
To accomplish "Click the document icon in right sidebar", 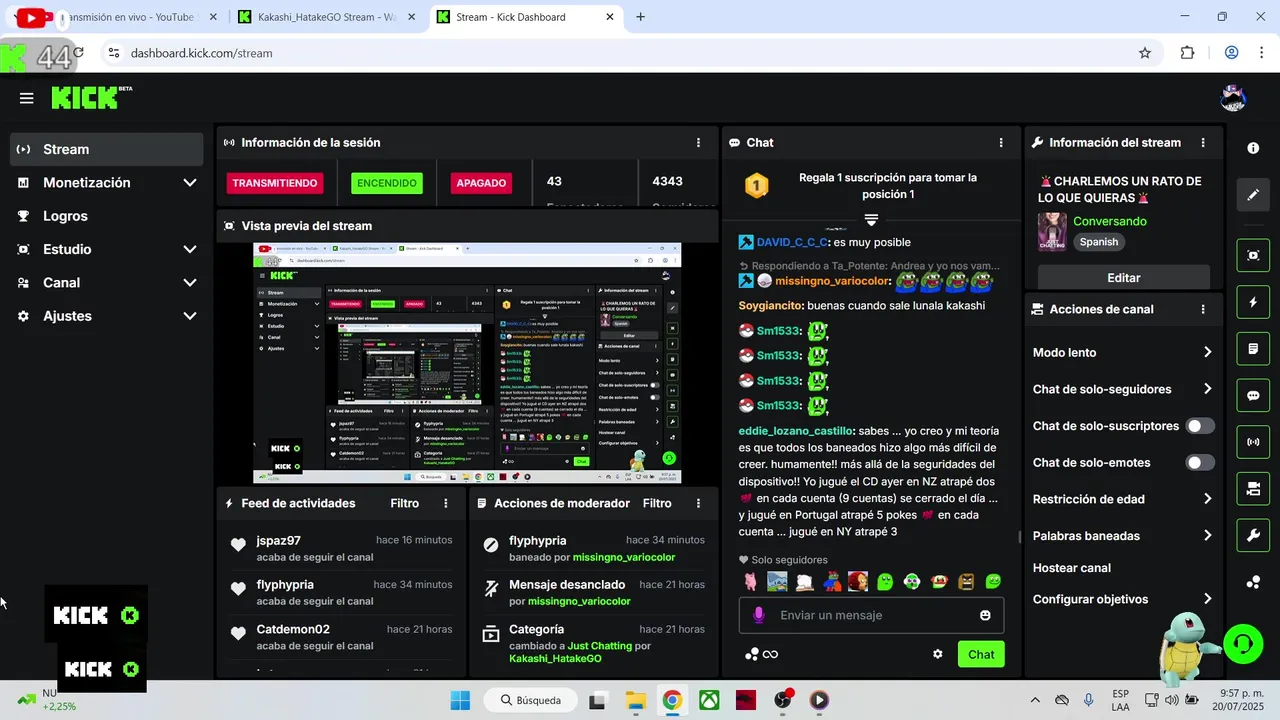I will coord(1253,349).
